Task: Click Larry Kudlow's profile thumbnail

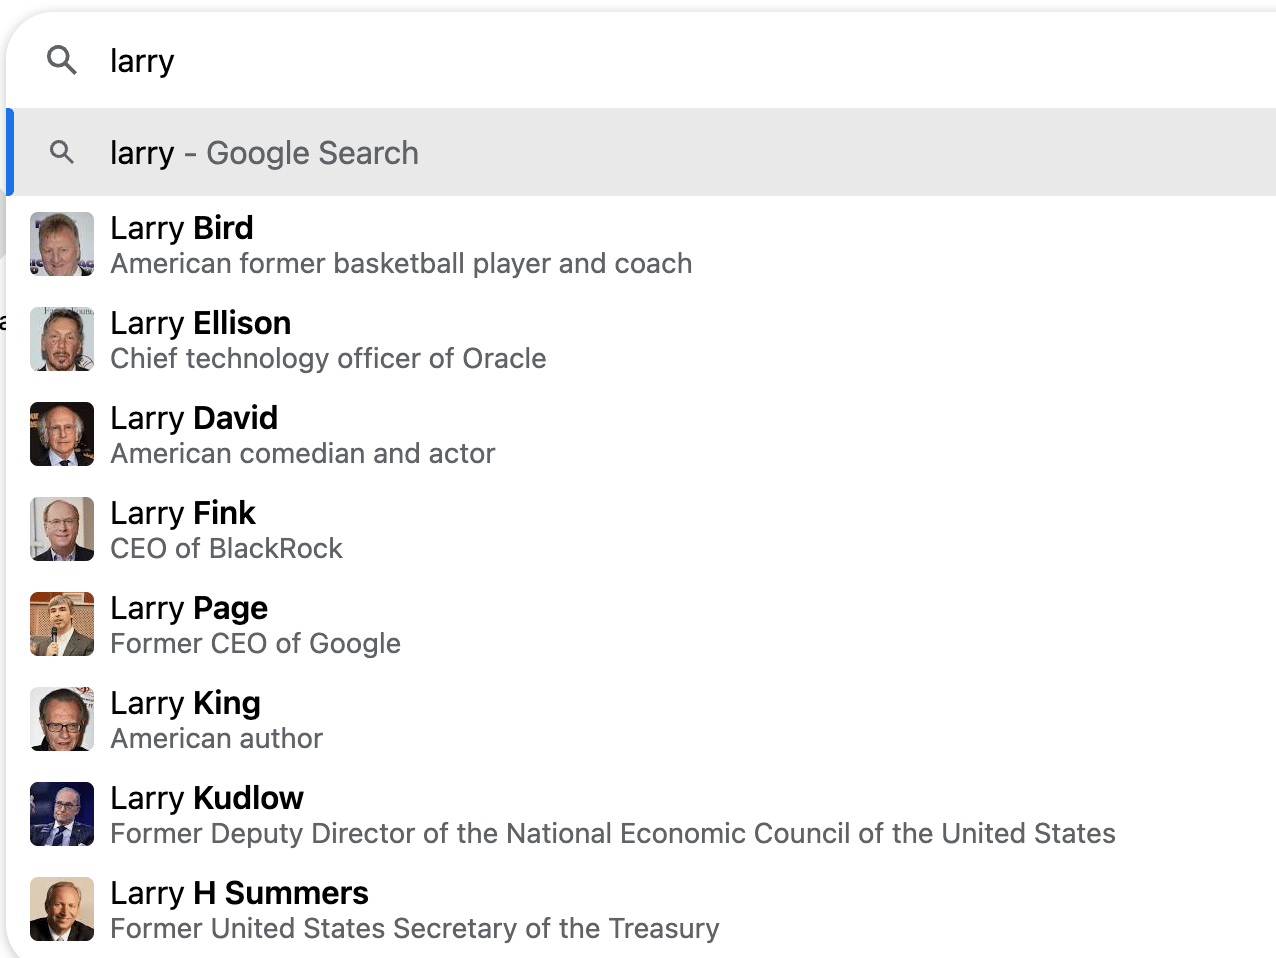Action: coord(62,814)
